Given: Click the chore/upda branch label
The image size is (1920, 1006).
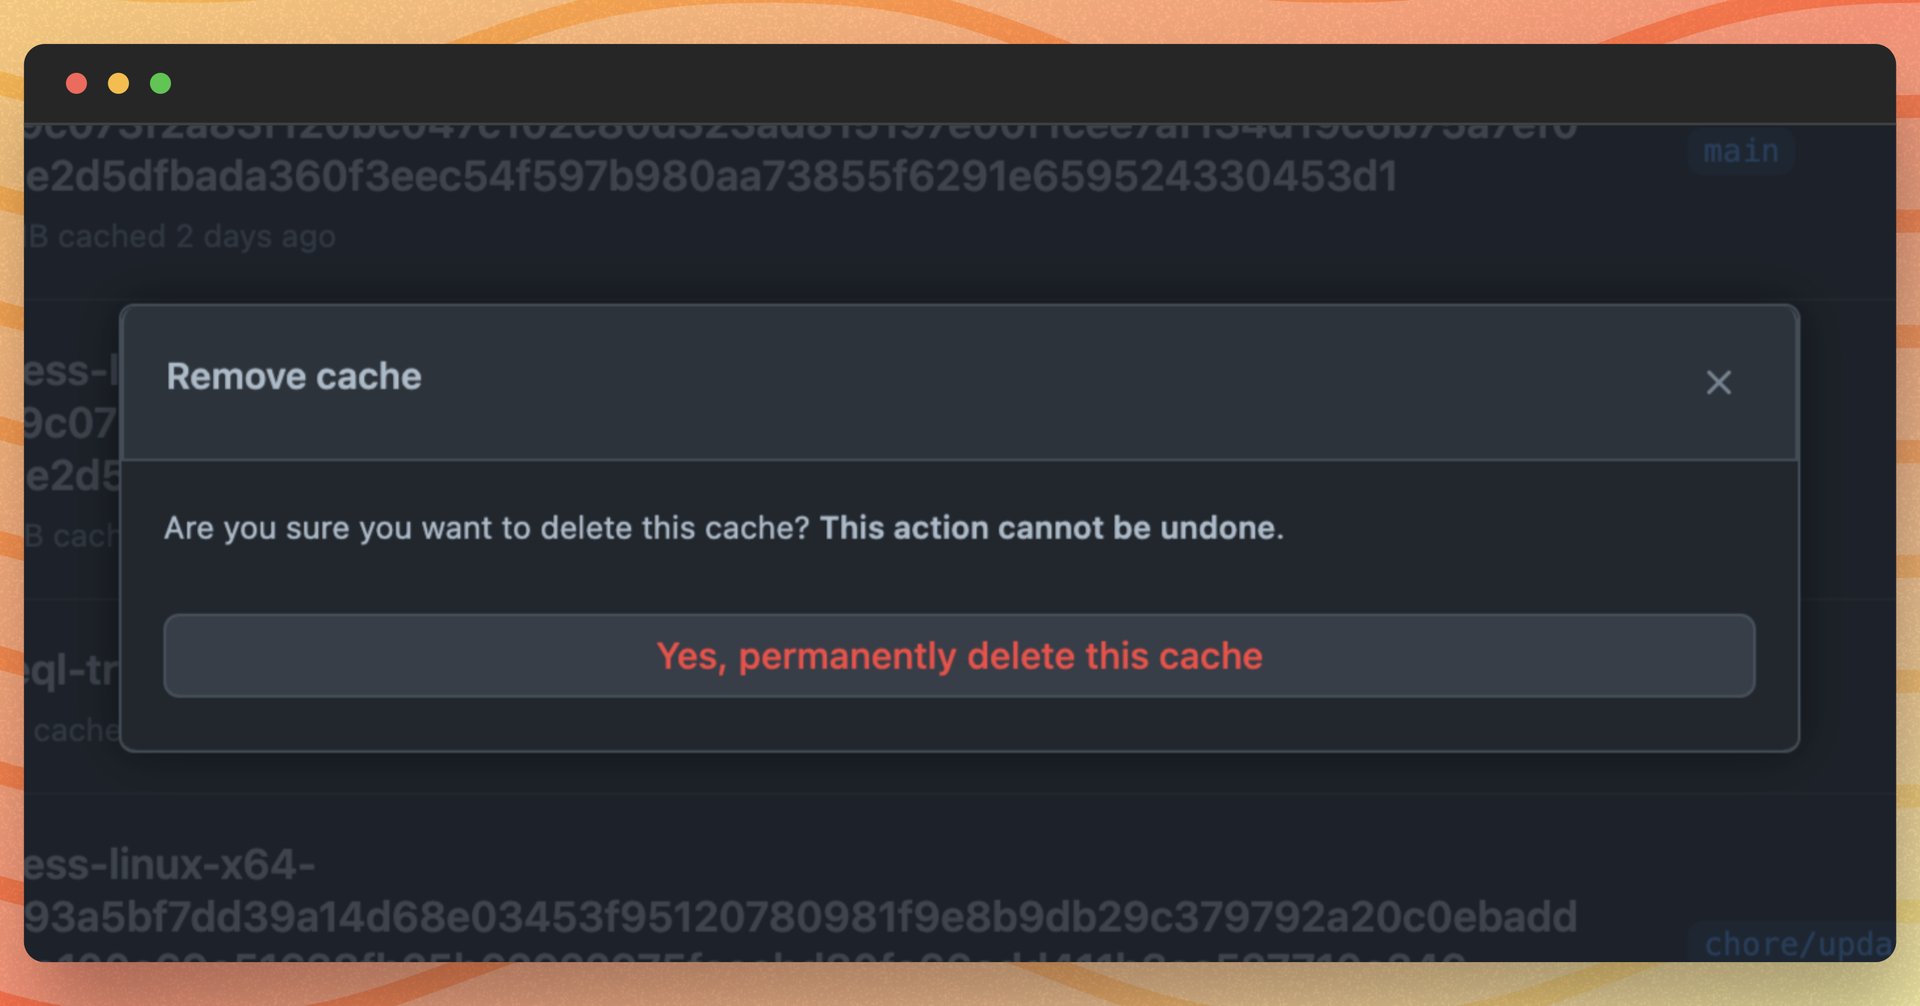Looking at the screenshot, I should pos(1796,943).
